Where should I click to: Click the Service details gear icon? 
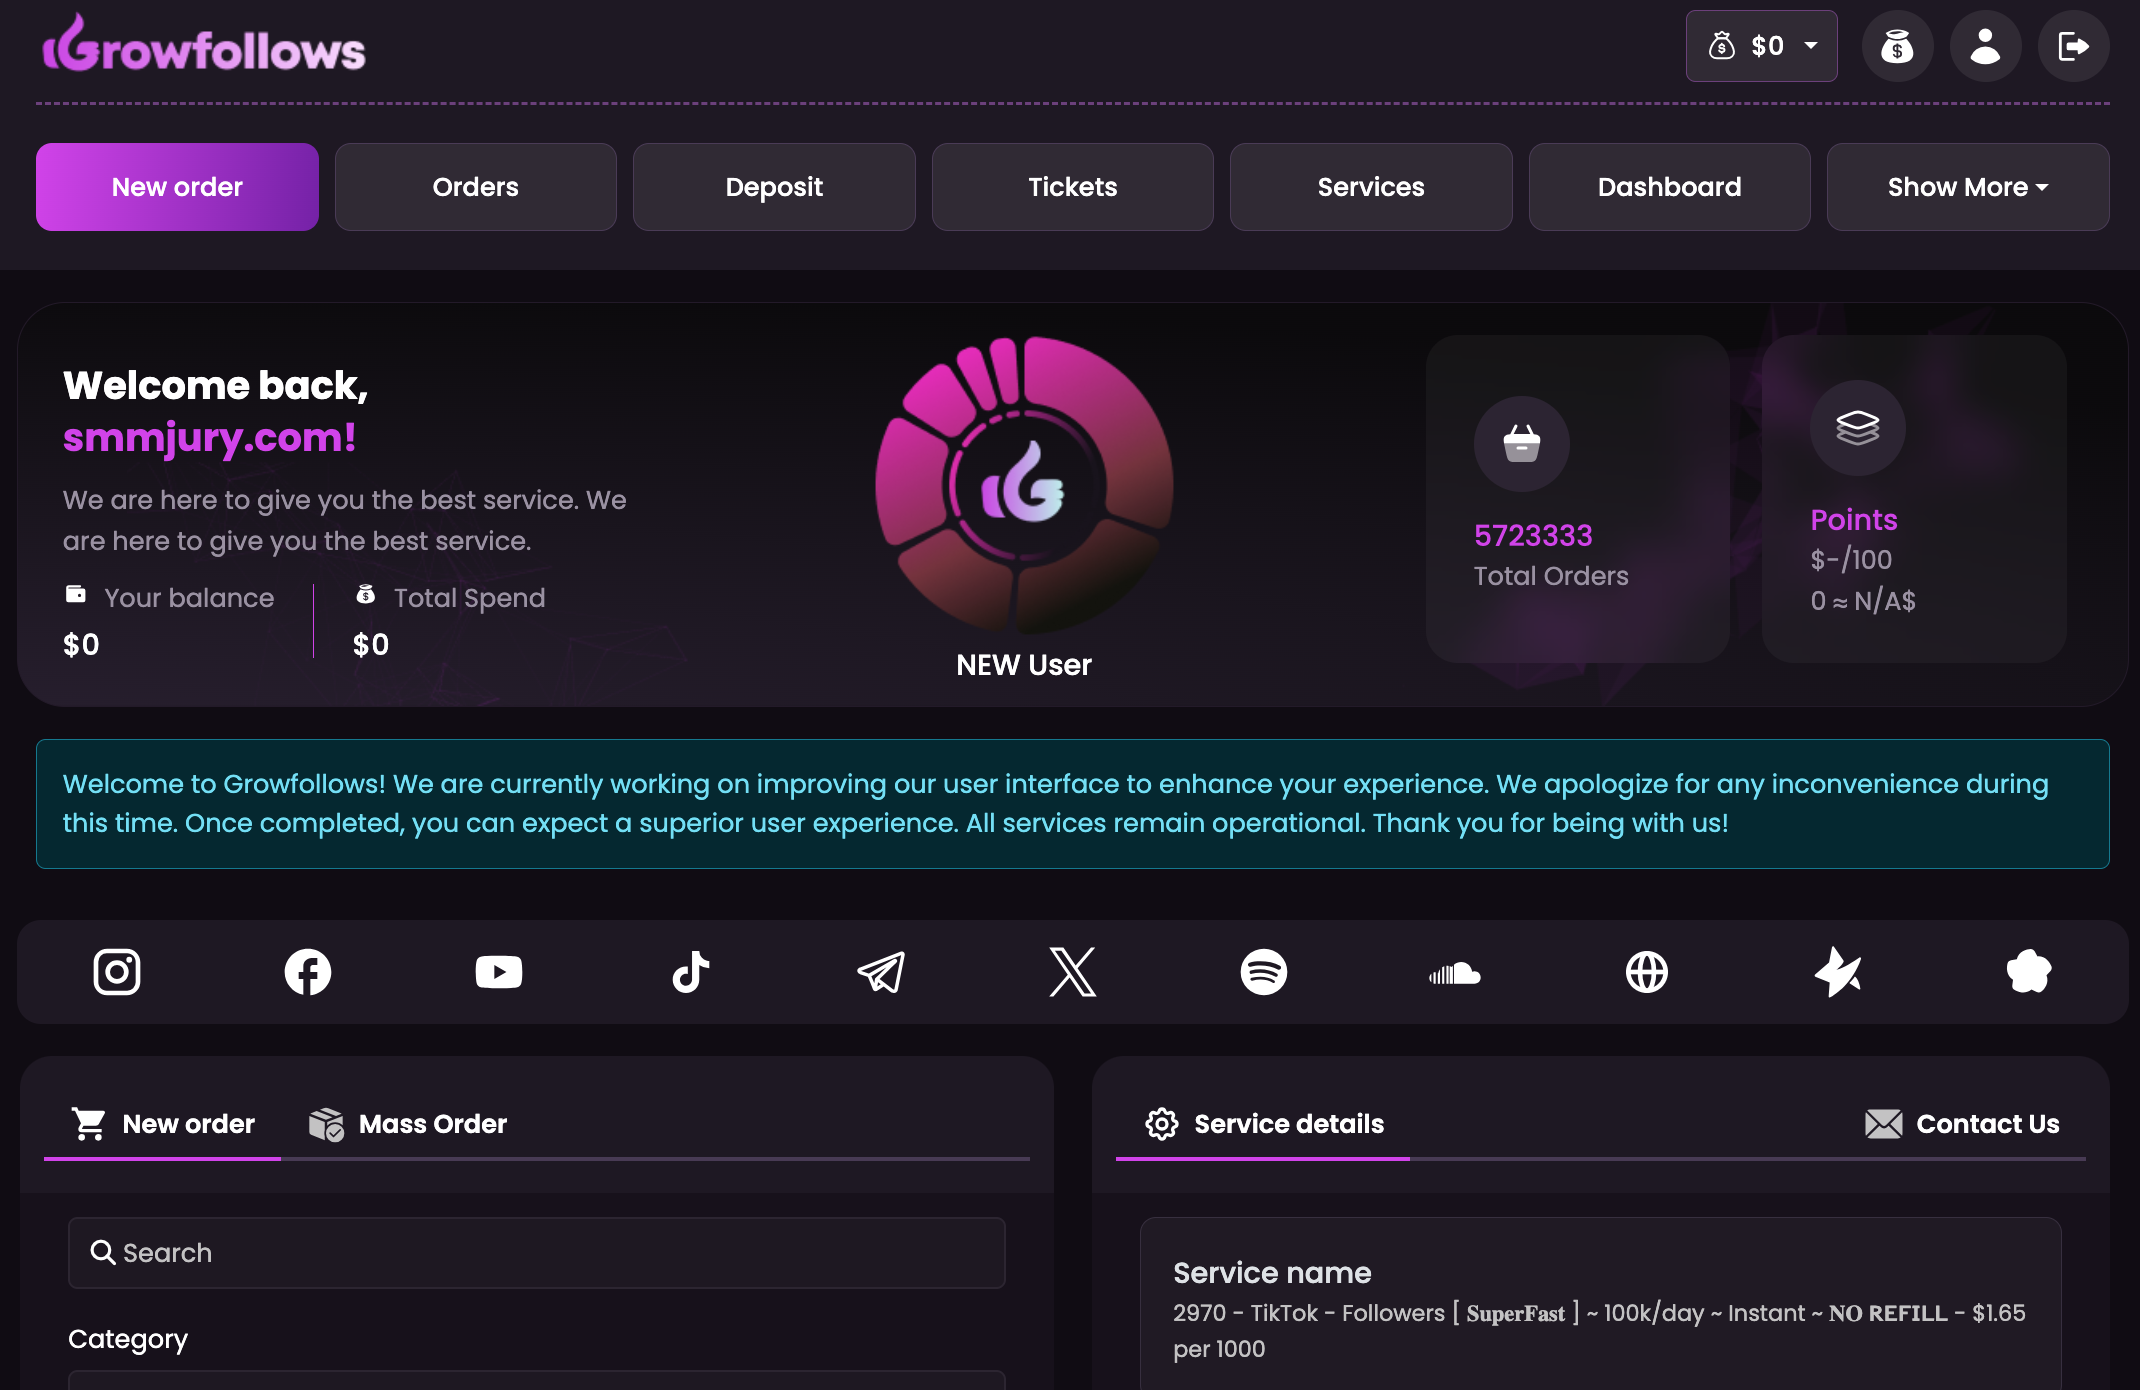(x=1162, y=1124)
